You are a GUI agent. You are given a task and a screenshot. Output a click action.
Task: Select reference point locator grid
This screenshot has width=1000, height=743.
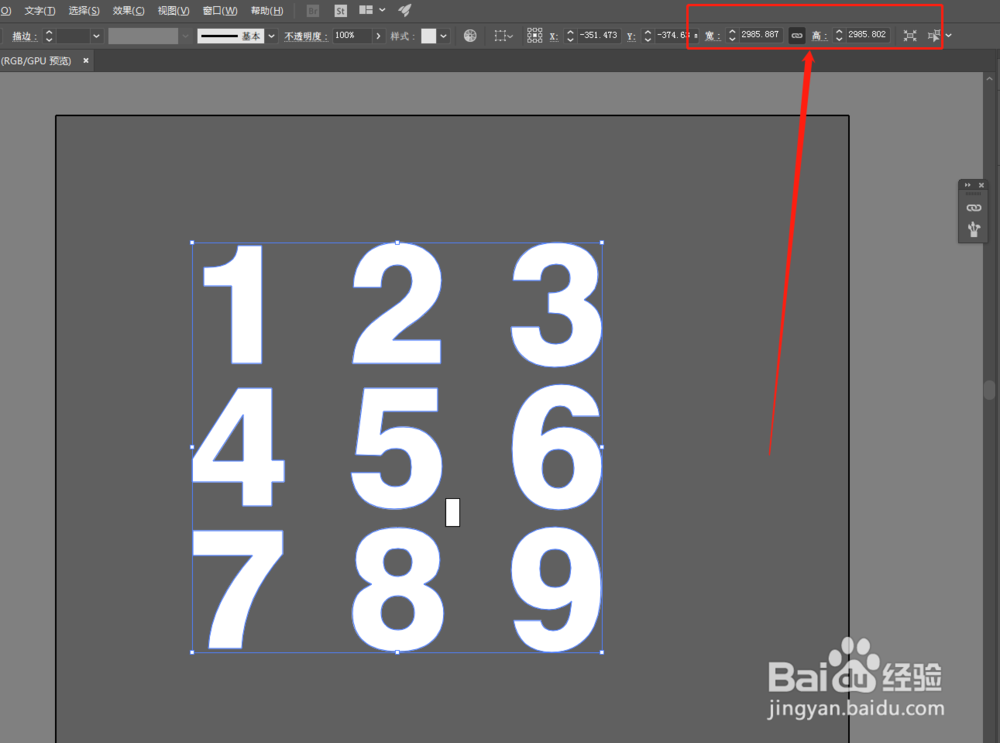534,36
